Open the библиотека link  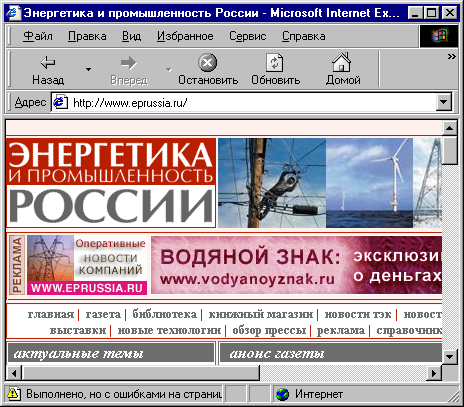[x=165, y=314]
